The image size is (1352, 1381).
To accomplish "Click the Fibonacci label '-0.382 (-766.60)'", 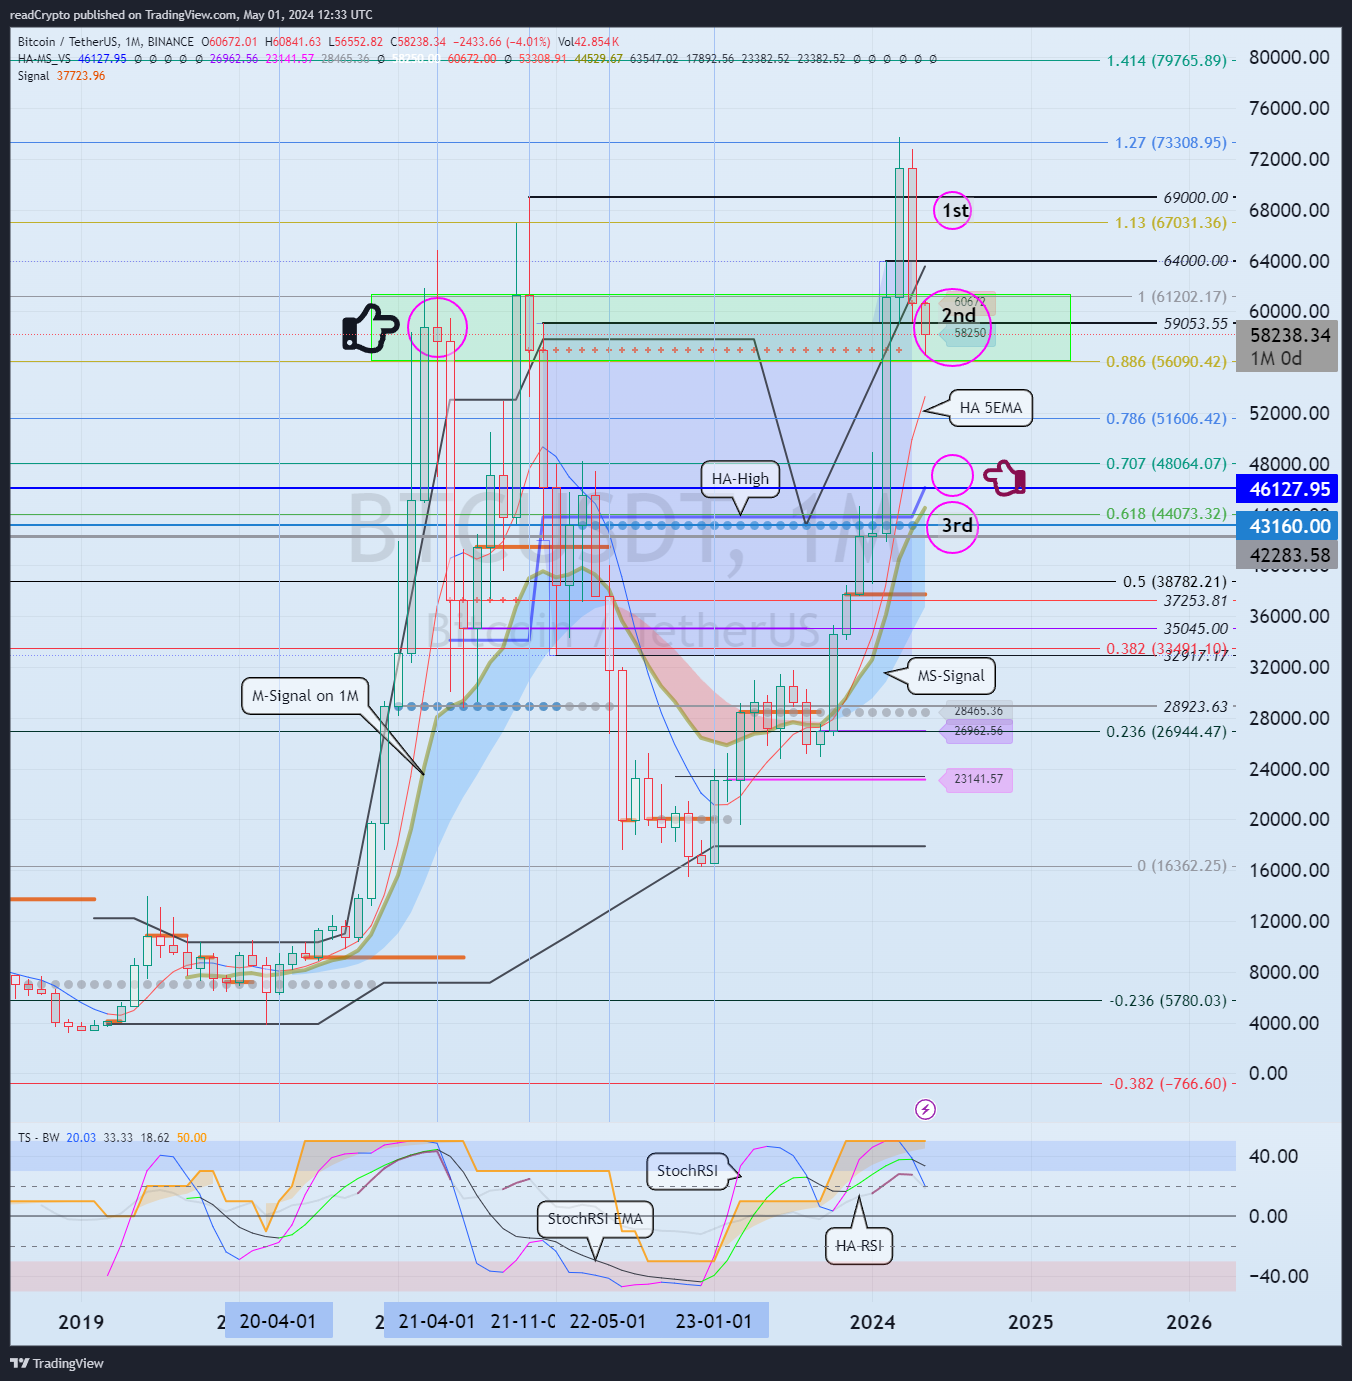I will click(1168, 1084).
